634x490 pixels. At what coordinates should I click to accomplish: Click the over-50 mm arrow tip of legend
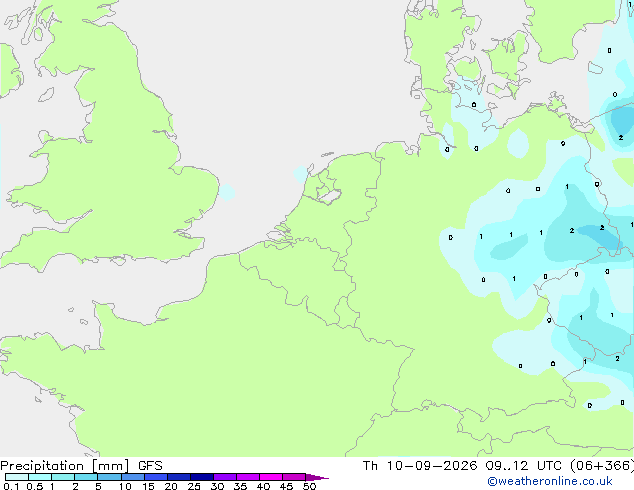(x=317, y=477)
